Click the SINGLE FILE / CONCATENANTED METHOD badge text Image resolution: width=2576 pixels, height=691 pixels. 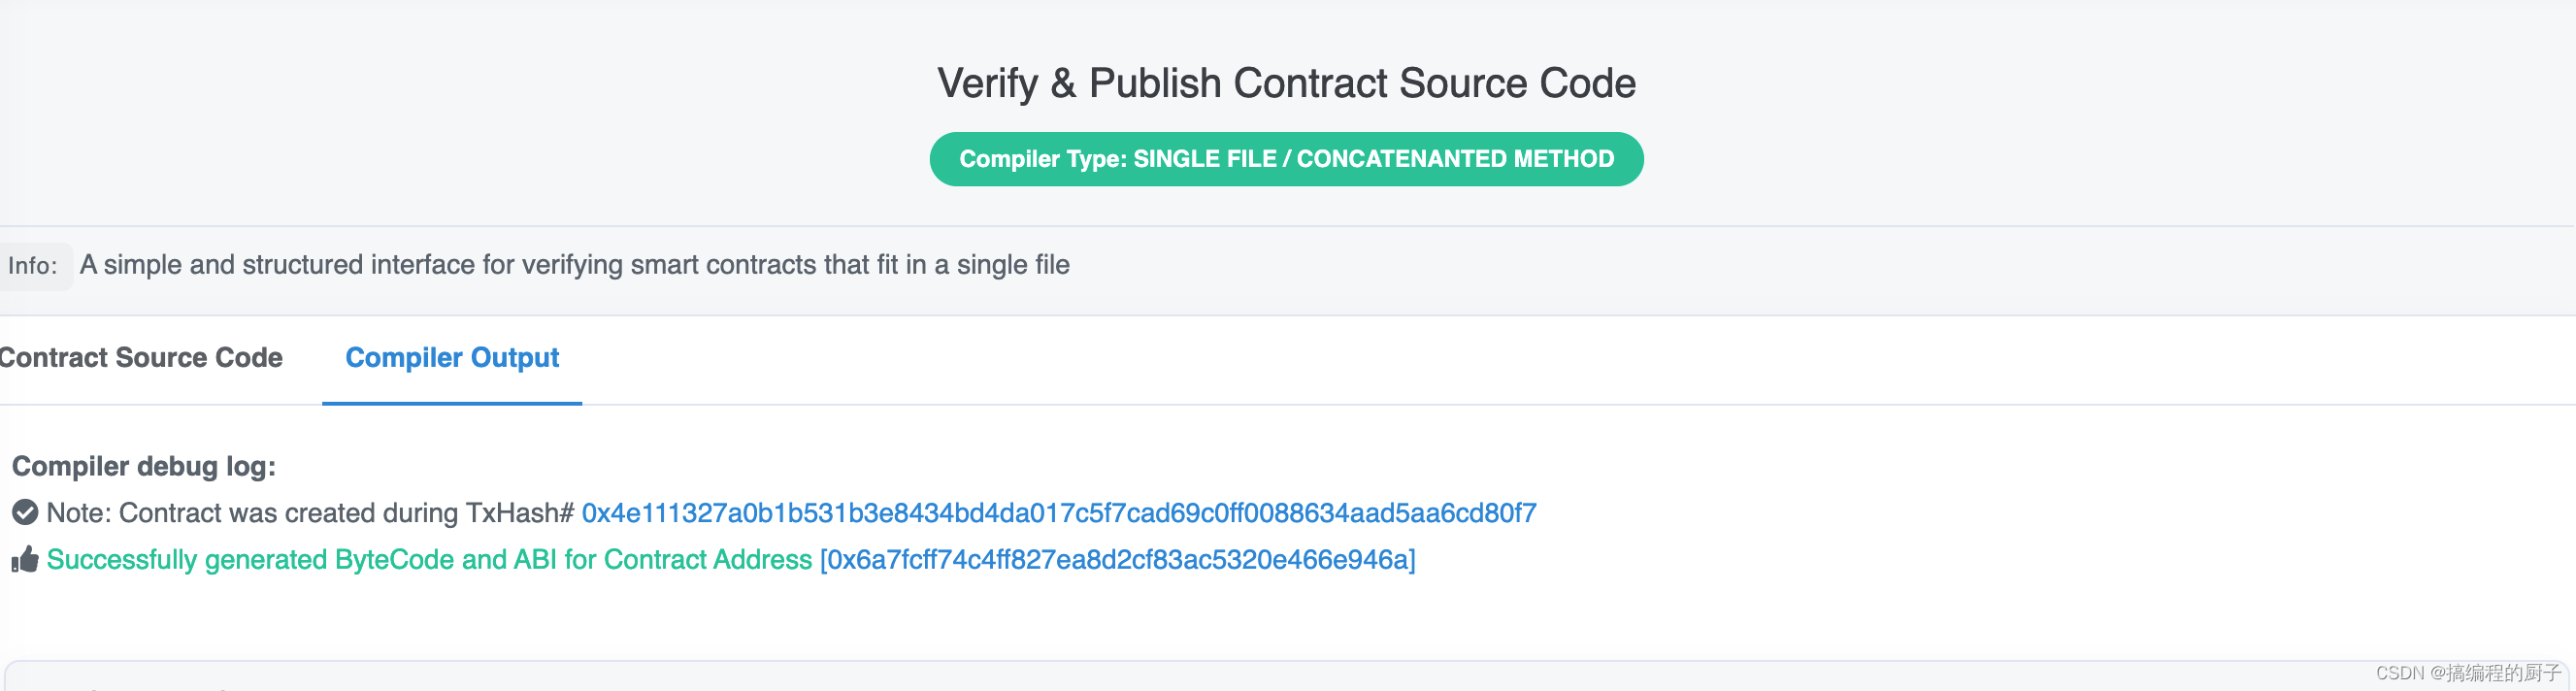coord(1374,159)
